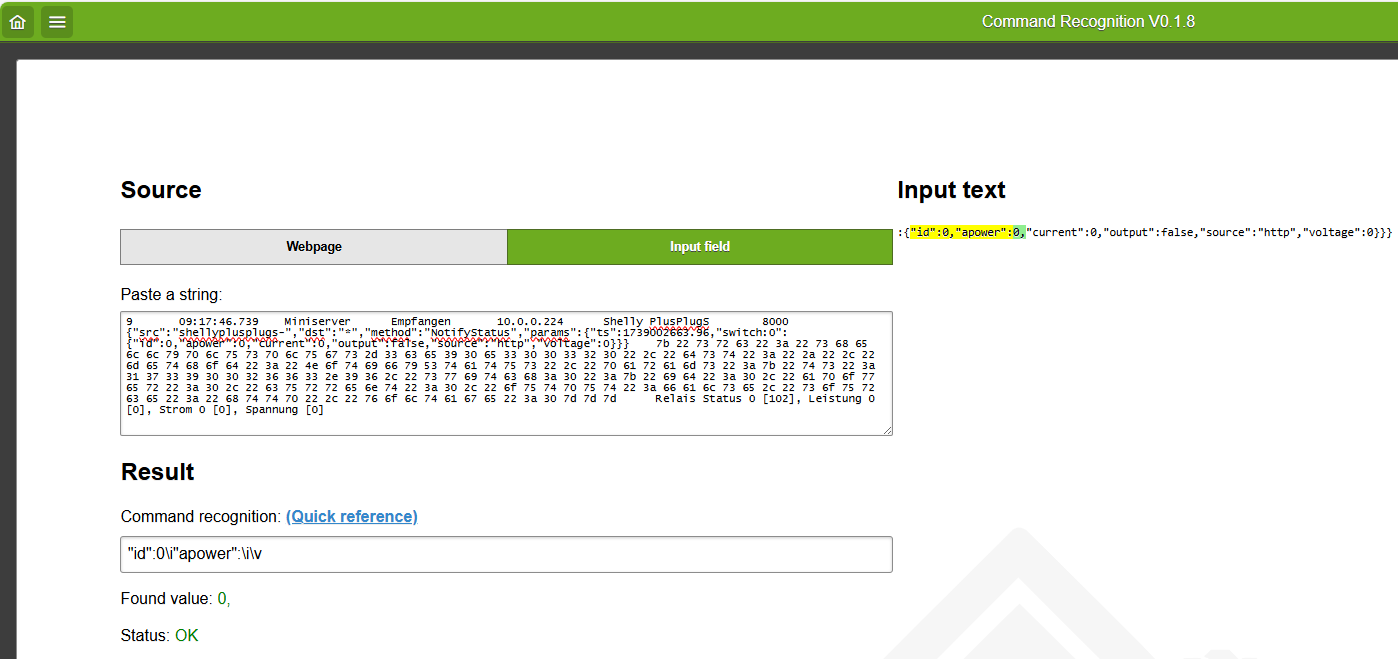Open the home icon

(17, 21)
